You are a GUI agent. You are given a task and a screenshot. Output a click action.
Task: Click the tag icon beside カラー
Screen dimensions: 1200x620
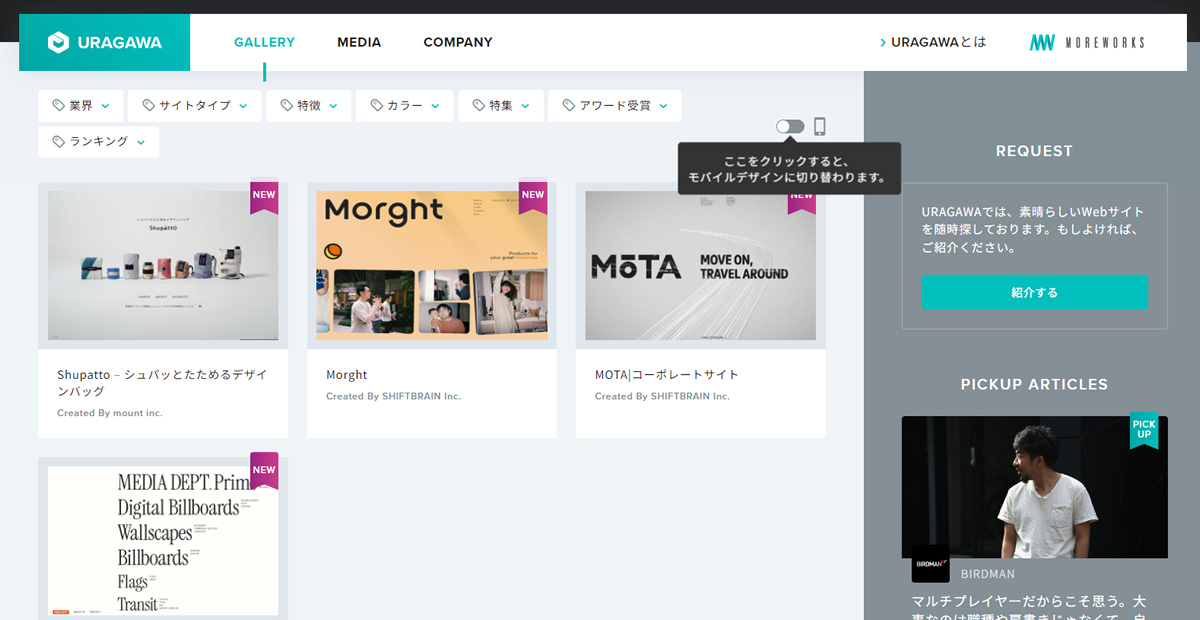click(x=376, y=105)
